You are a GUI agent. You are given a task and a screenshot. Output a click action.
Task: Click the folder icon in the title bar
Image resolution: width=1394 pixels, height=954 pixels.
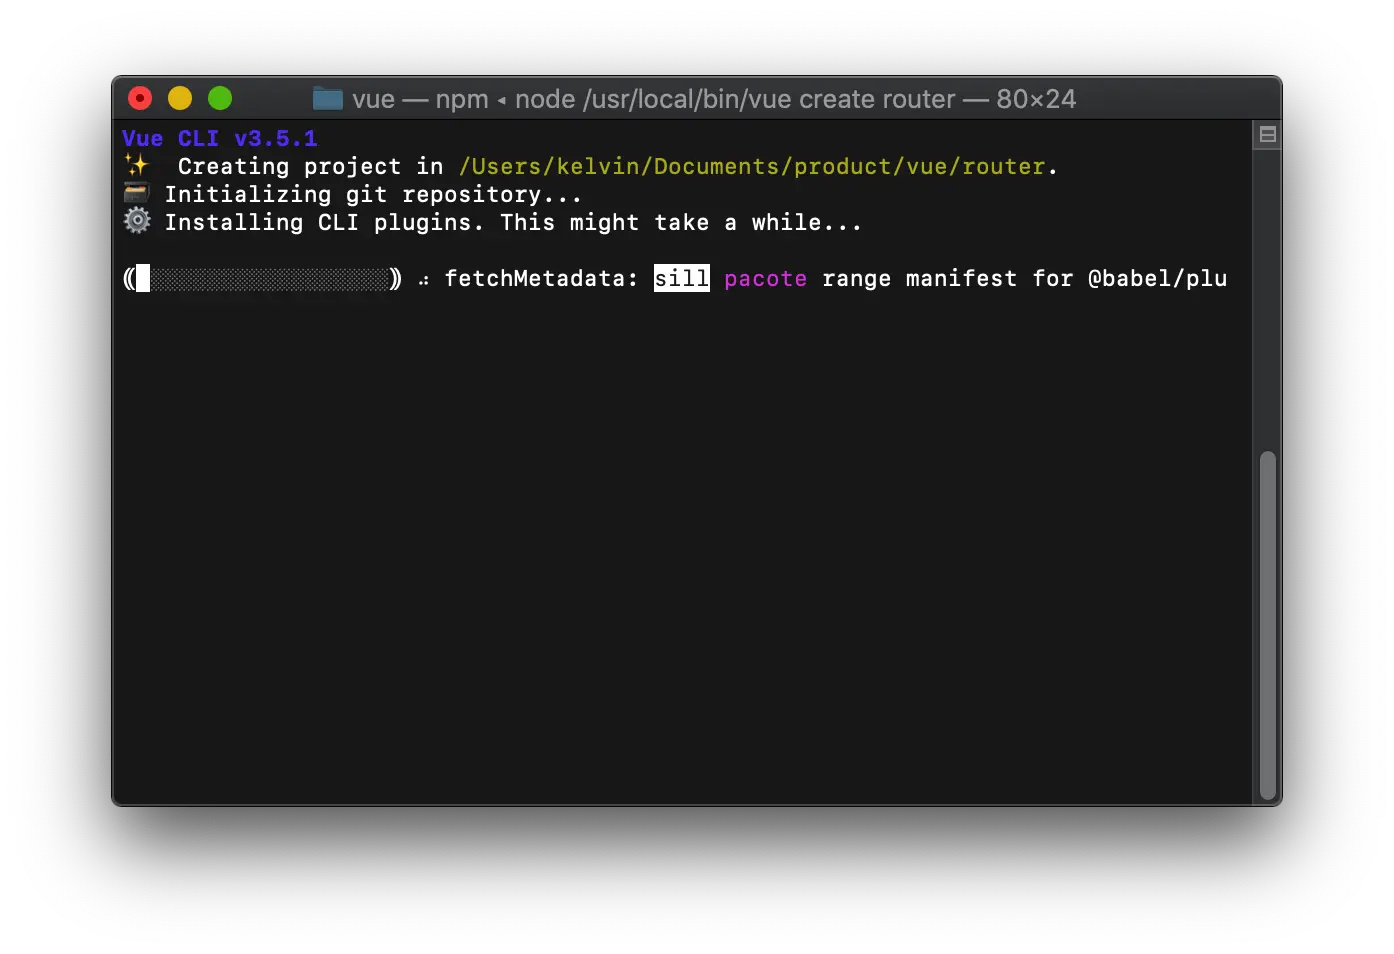(327, 98)
